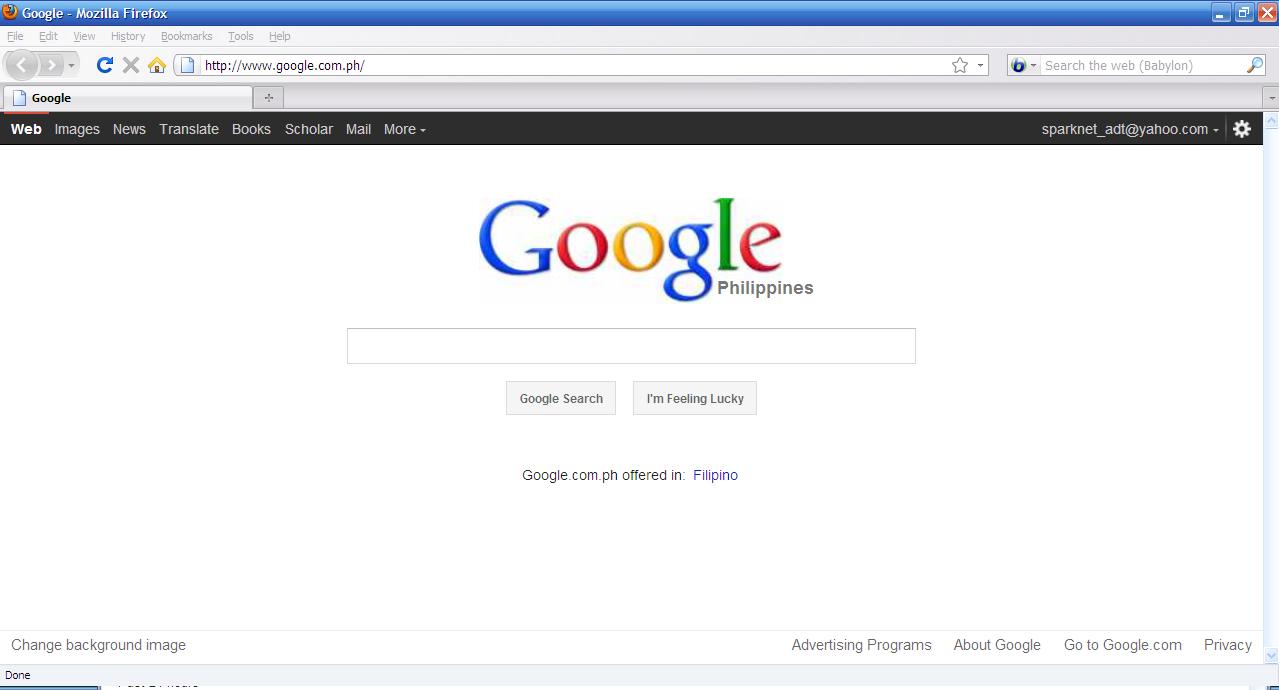Bookmark page with star icon
Screen dimensions: 1279x690
[960, 65]
